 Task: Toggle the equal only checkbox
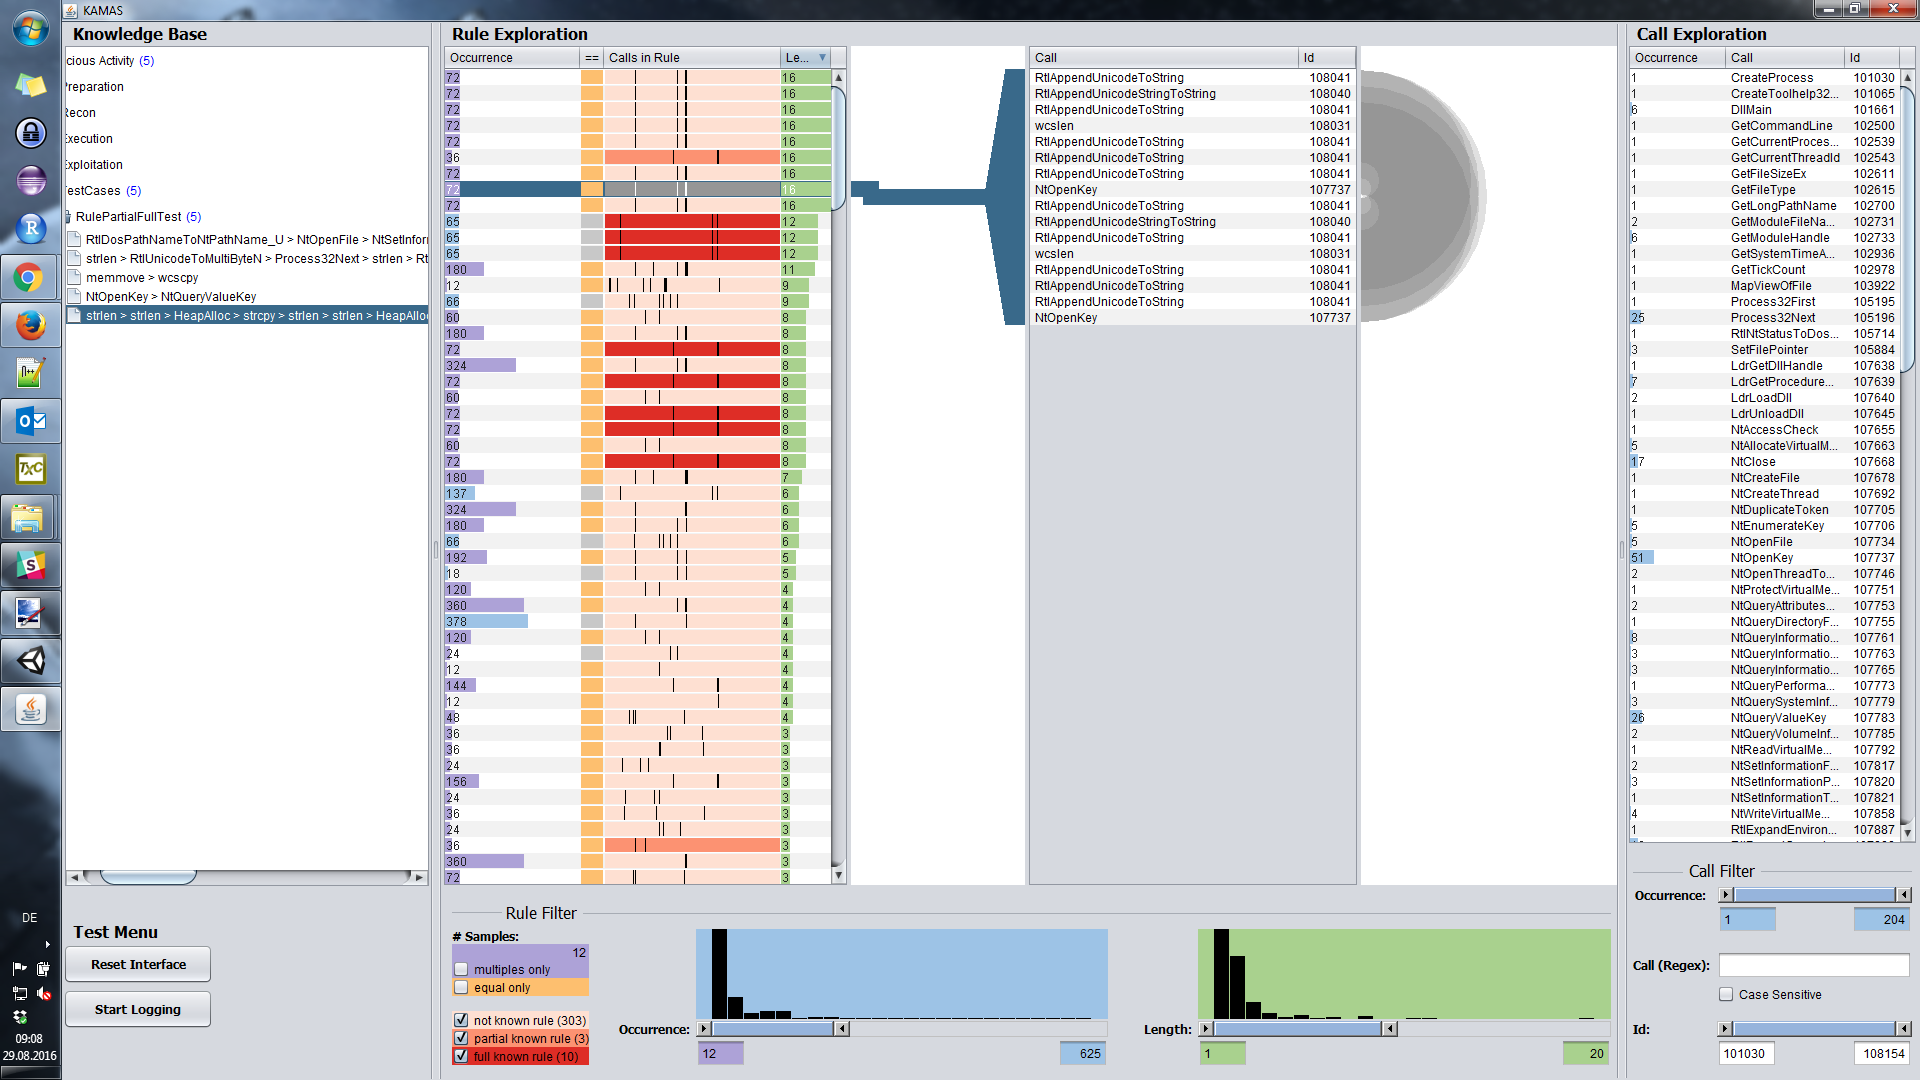click(x=461, y=987)
